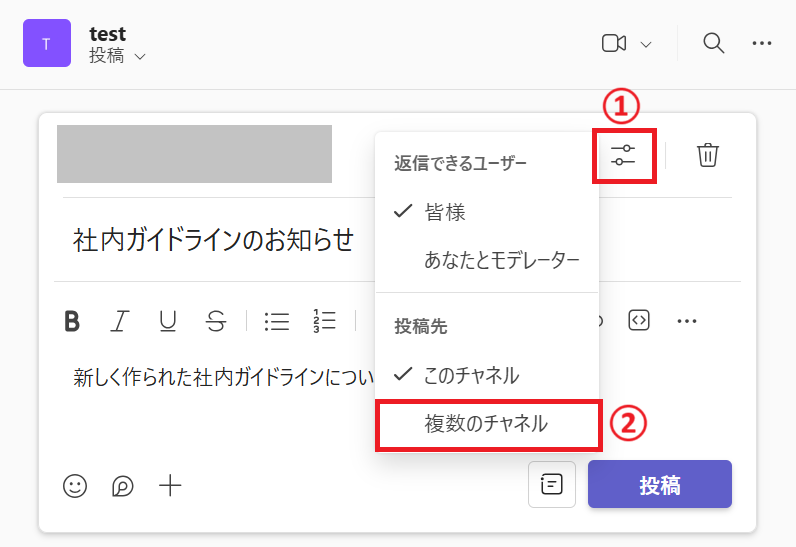Toggle italic formatting
The image size is (796, 547).
coord(120,321)
